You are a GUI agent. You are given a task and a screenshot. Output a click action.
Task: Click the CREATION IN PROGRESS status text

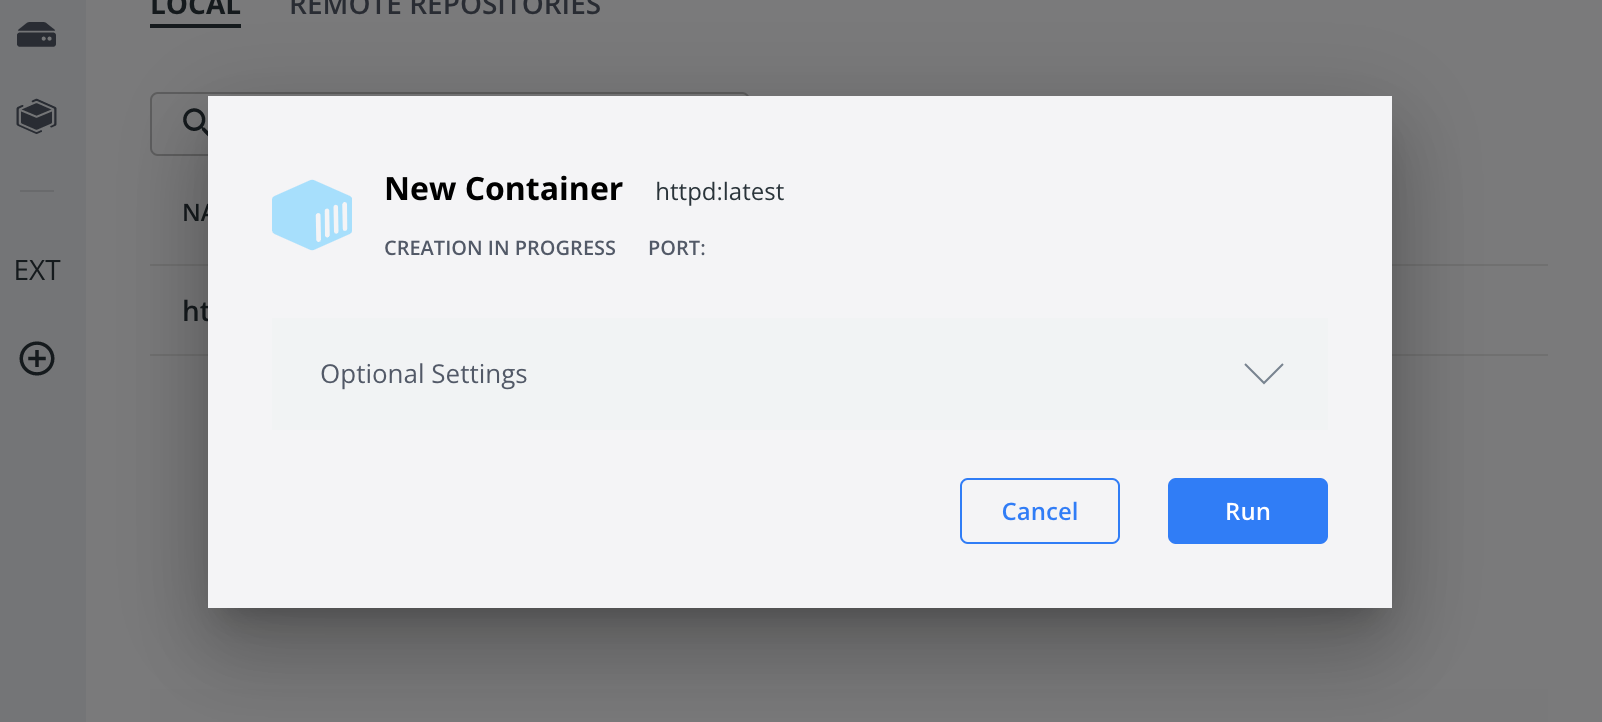click(x=500, y=248)
